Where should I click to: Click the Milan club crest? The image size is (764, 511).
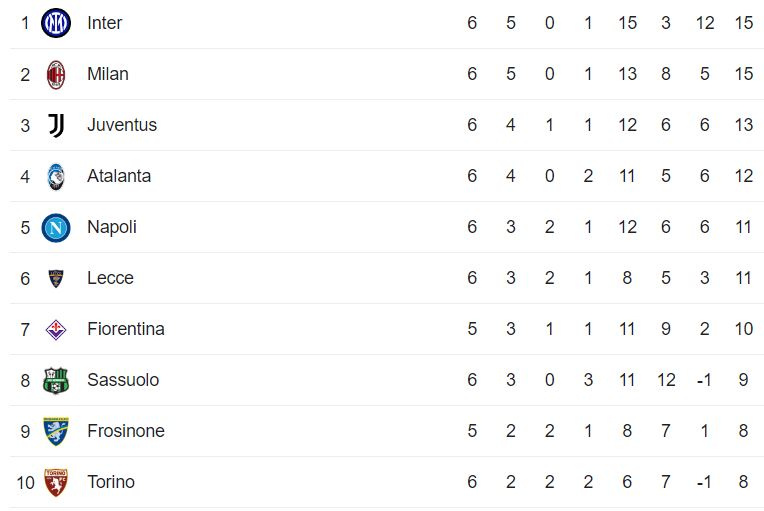pyautogui.click(x=56, y=74)
